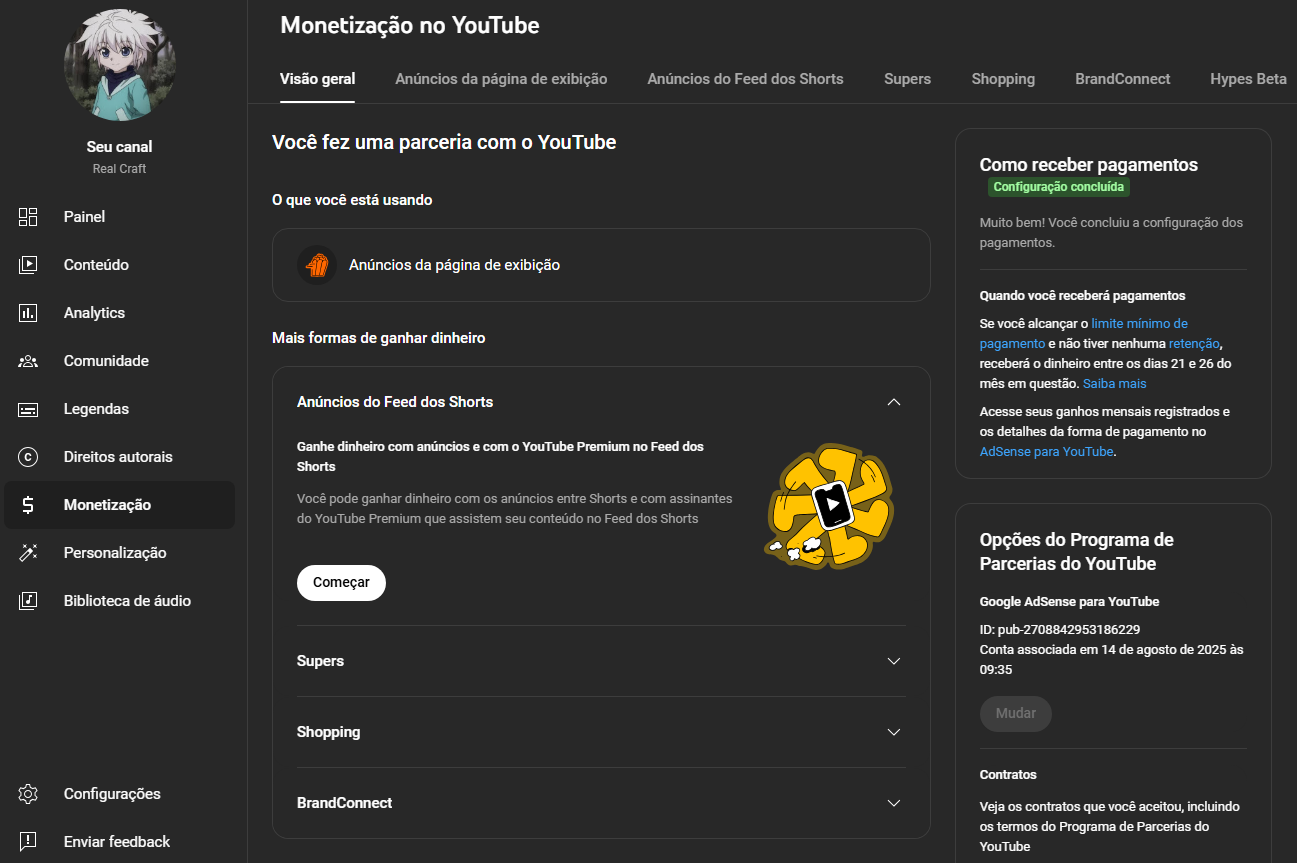1297x863 pixels.
Task: Click the disabled Mudar button
Action: pyautogui.click(x=1016, y=714)
